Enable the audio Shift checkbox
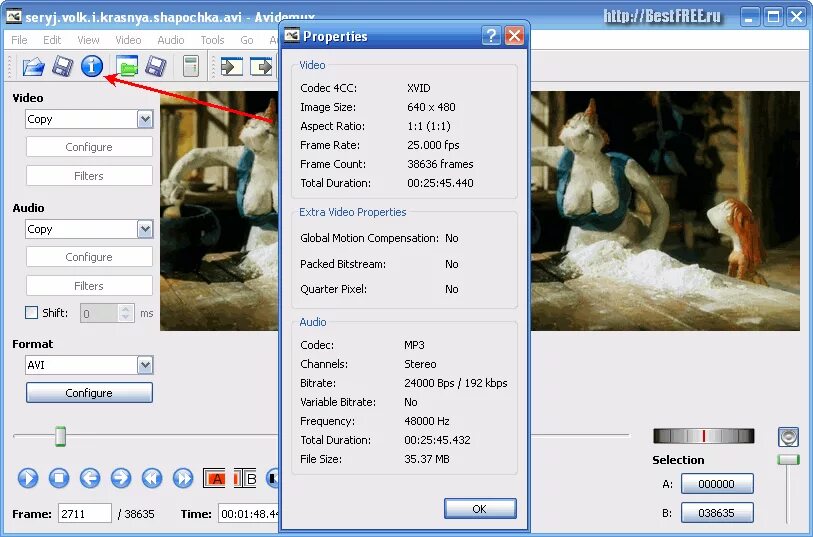This screenshot has width=813, height=537. click(x=32, y=313)
